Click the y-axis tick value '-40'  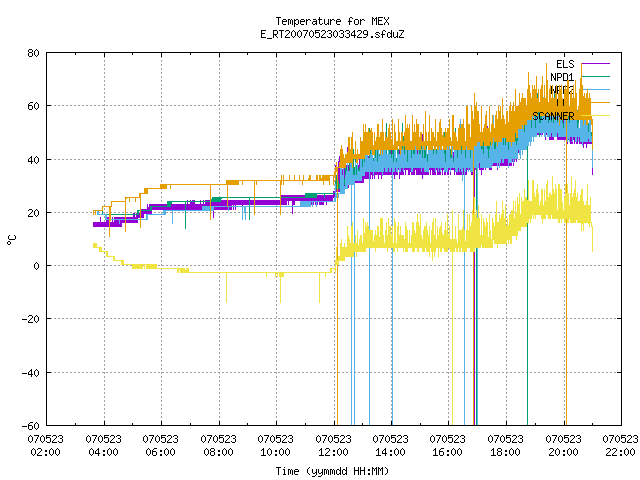[31, 373]
